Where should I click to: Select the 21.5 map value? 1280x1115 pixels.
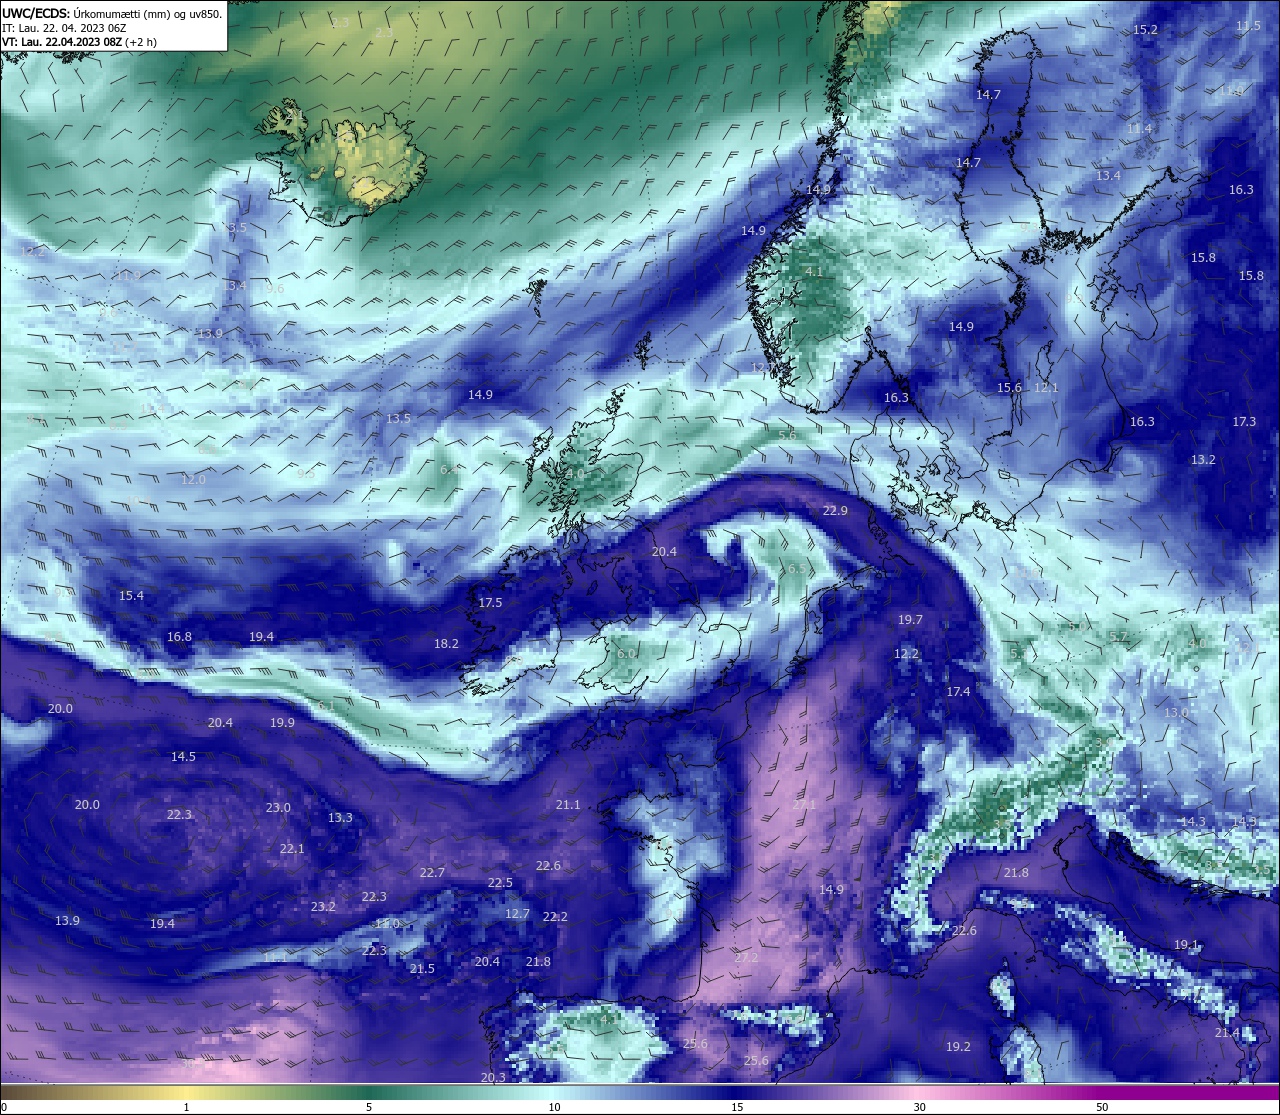click(x=422, y=968)
